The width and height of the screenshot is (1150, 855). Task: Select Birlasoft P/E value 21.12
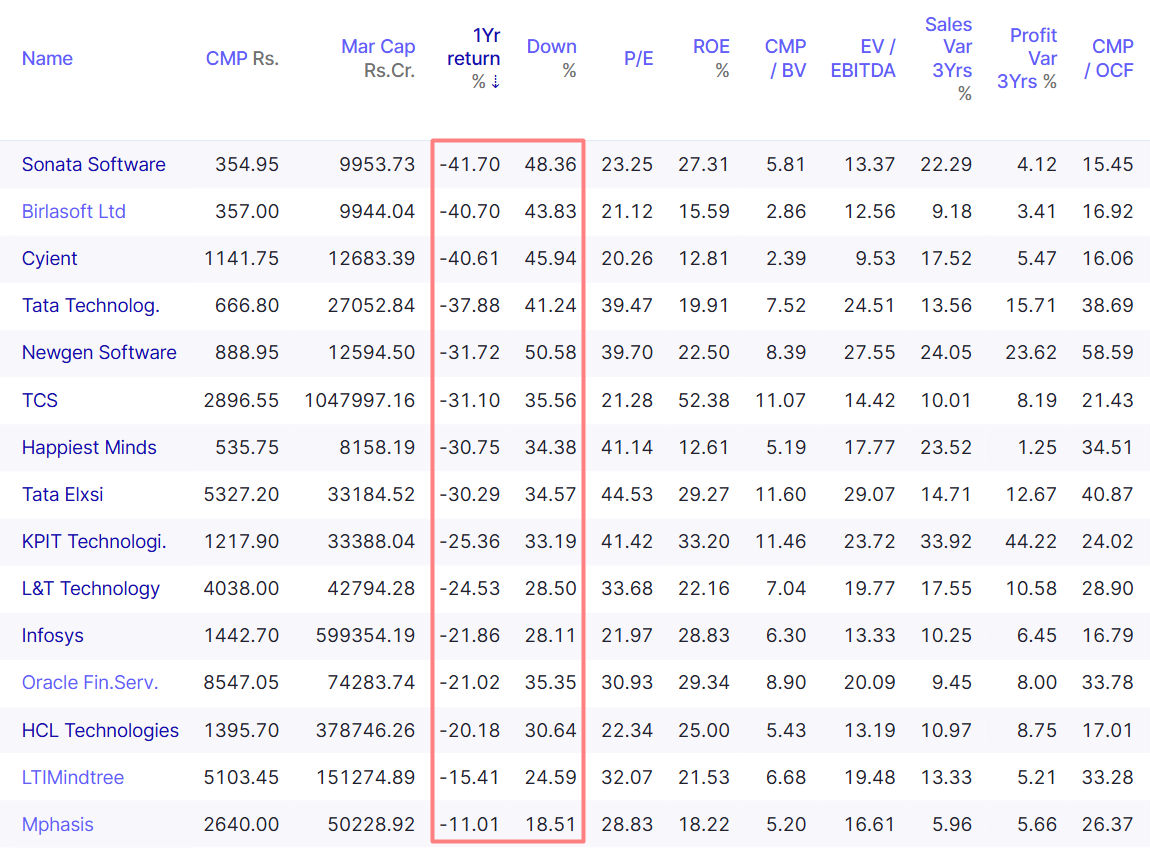click(627, 211)
